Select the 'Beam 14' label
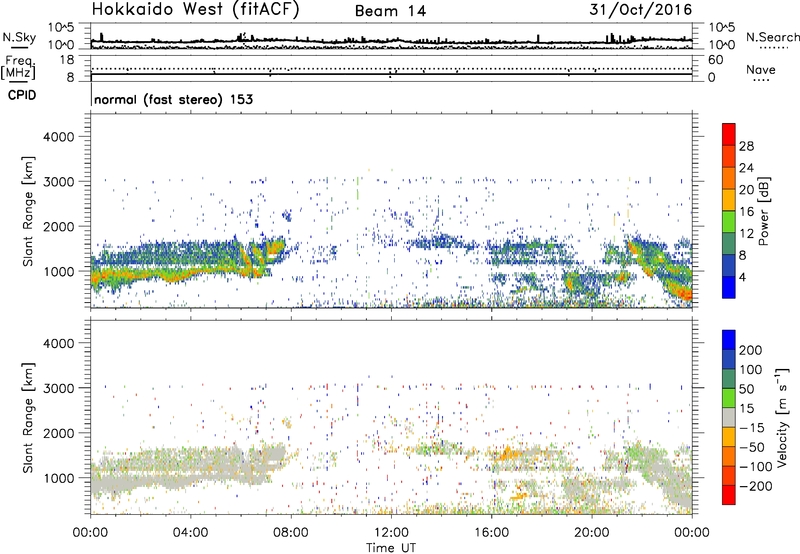The width and height of the screenshot is (800, 554). point(390,11)
